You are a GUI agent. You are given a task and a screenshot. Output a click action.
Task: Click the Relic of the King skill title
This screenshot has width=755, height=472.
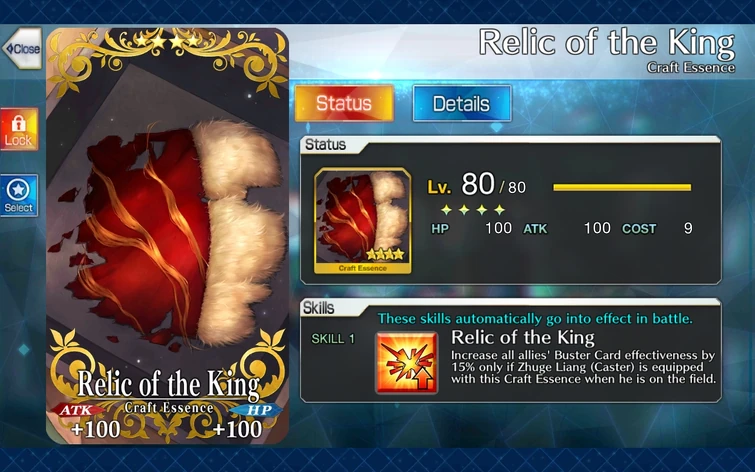522,338
